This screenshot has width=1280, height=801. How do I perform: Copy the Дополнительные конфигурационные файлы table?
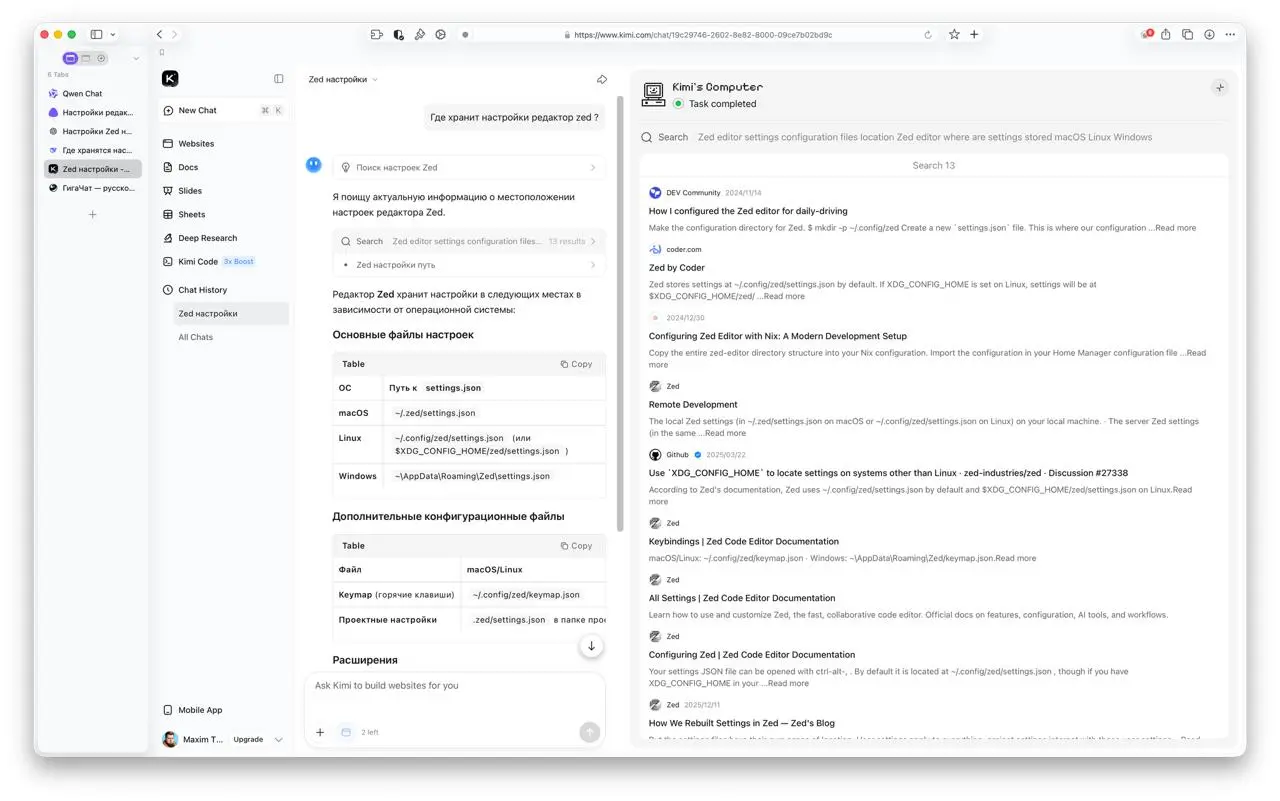(x=576, y=546)
